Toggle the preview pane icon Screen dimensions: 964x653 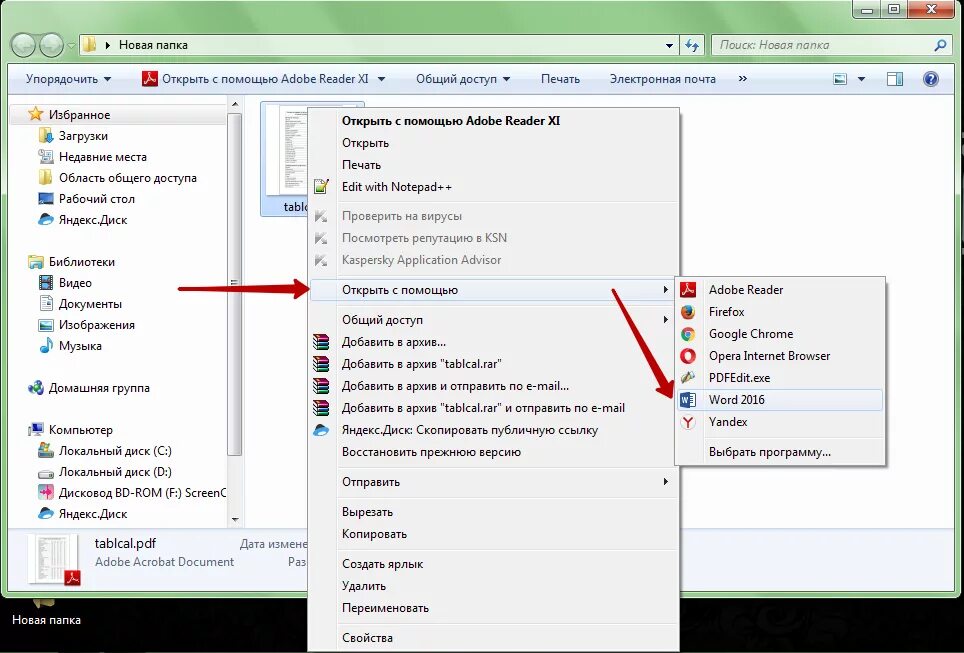895,79
